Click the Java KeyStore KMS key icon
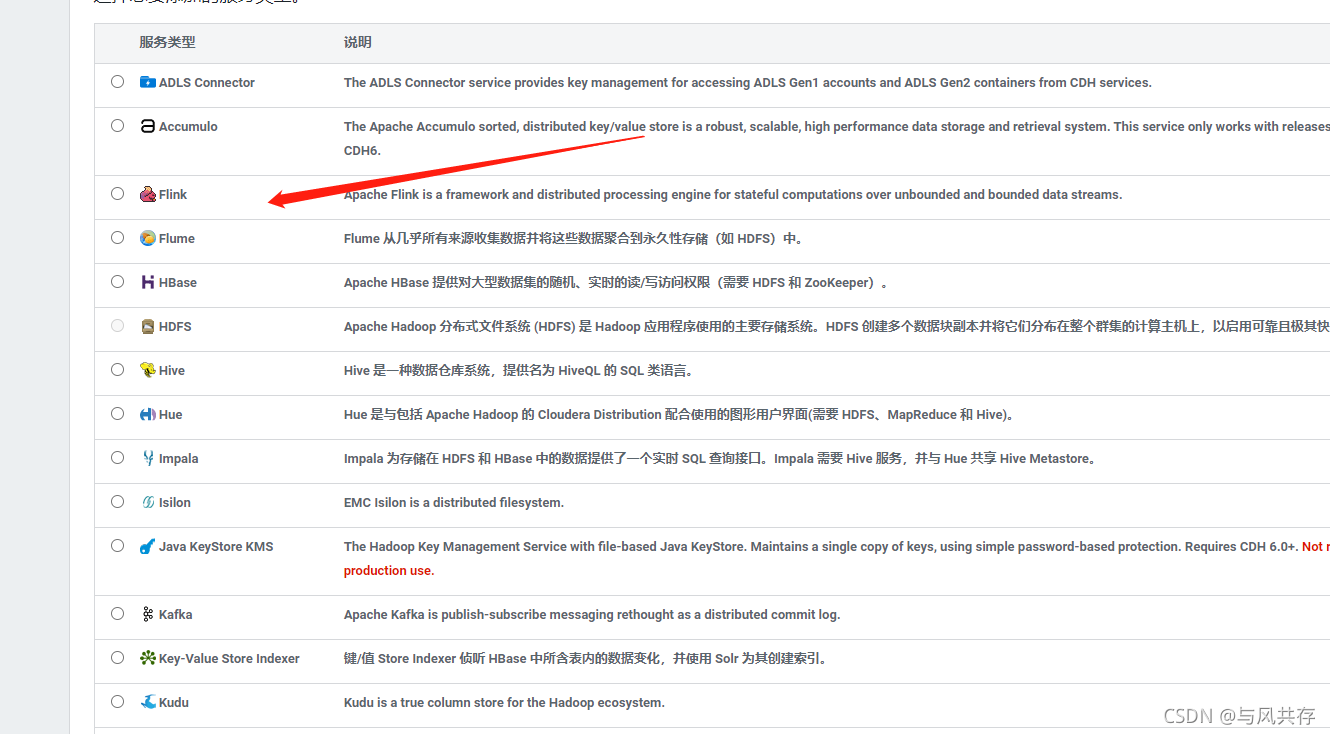 click(x=148, y=546)
